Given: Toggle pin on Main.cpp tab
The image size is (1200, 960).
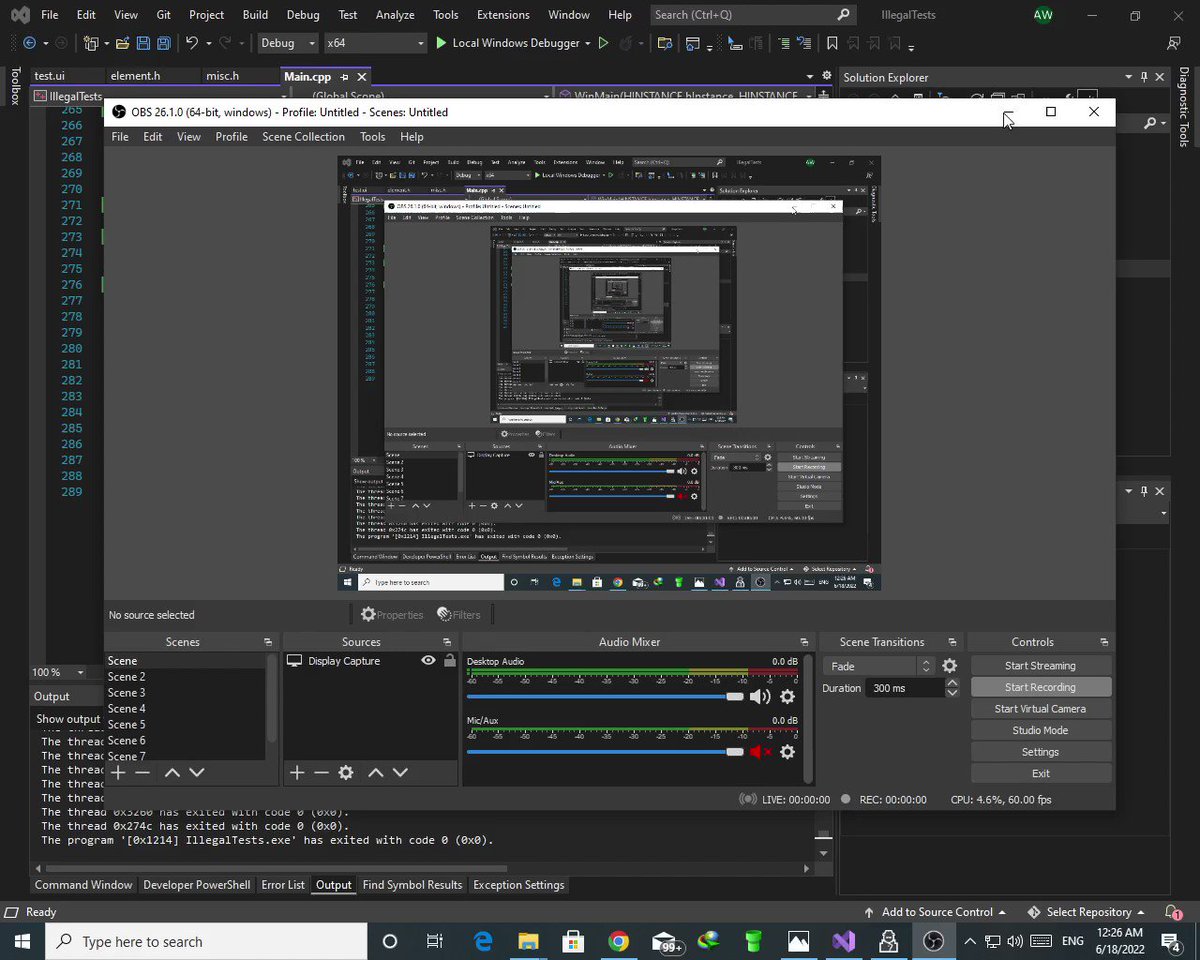Looking at the screenshot, I should tap(344, 76).
